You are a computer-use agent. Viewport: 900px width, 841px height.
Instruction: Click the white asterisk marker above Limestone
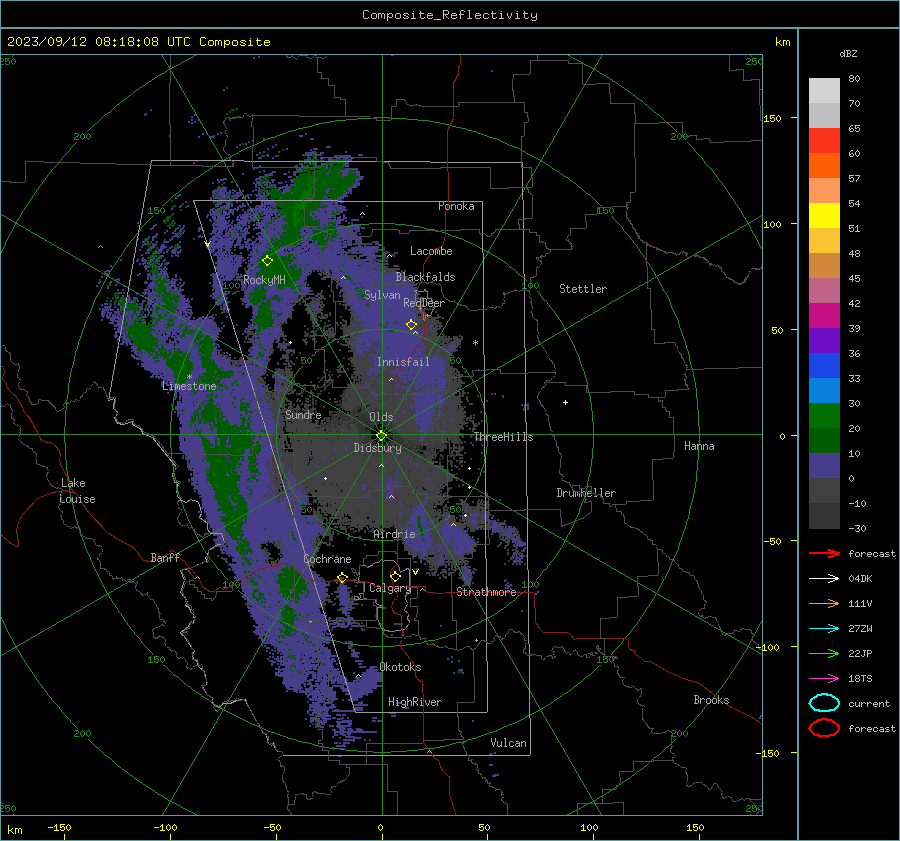point(189,377)
